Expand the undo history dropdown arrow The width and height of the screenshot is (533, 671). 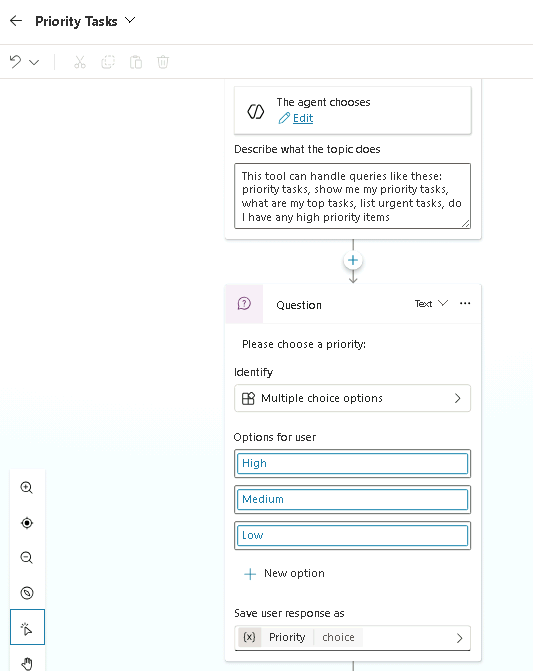[34, 62]
